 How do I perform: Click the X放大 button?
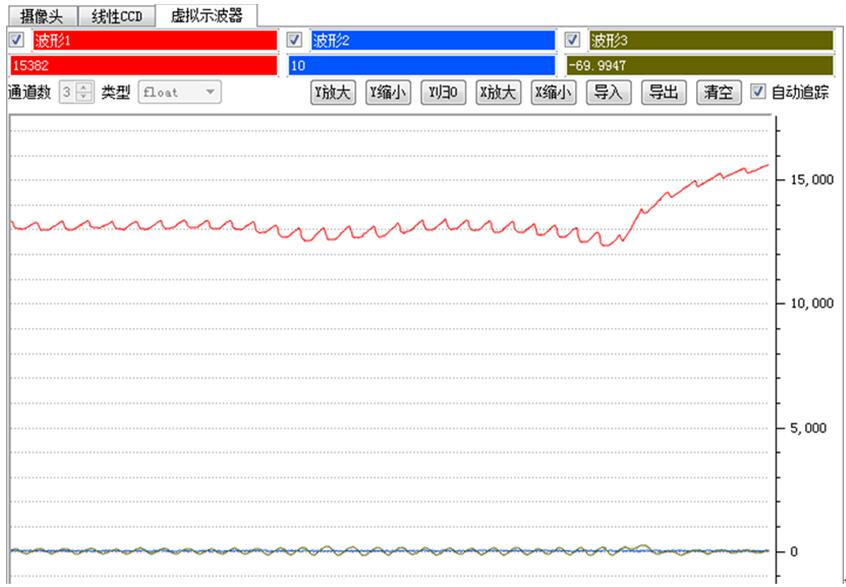[498, 92]
